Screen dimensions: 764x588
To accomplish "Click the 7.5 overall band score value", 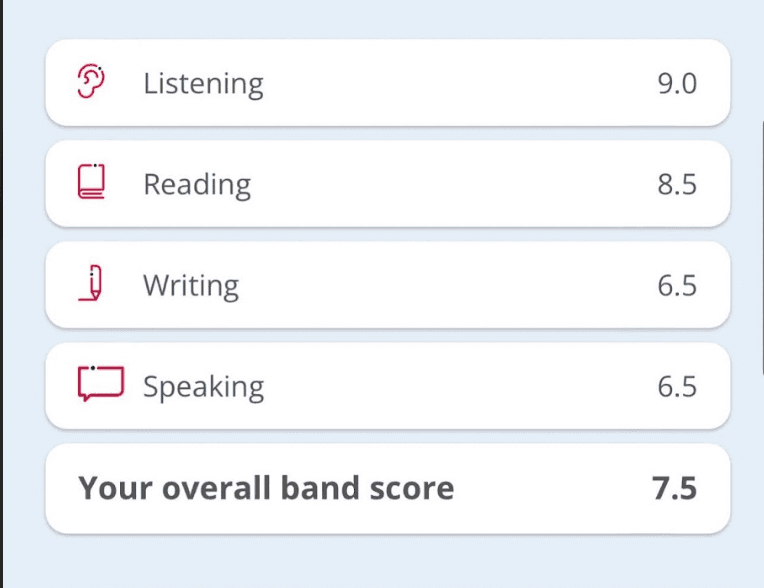I will 675,488.
